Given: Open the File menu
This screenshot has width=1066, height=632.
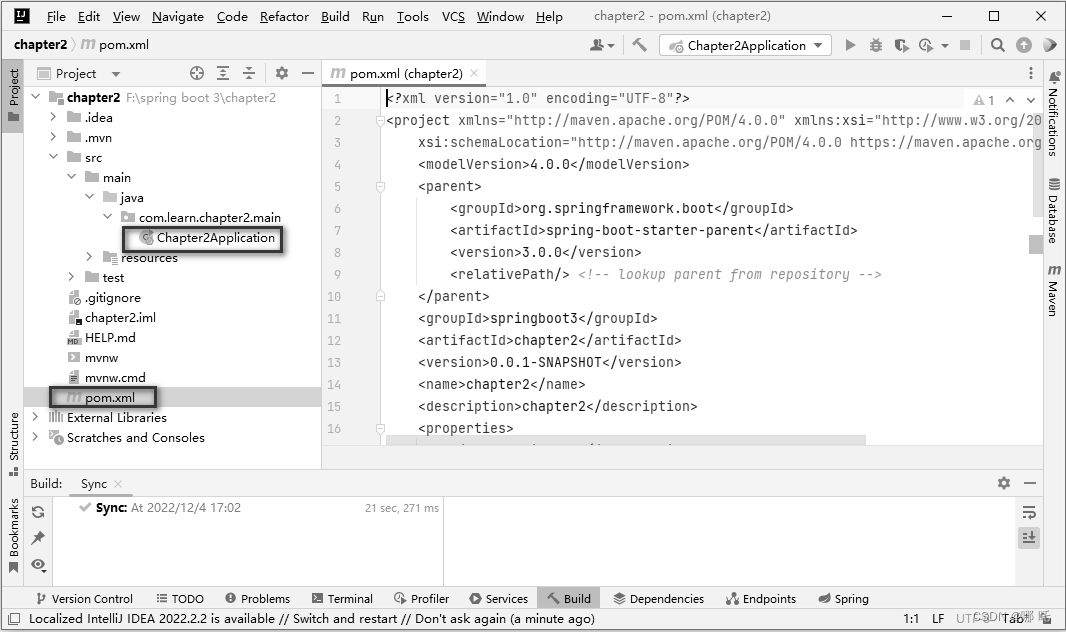Looking at the screenshot, I should point(56,16).
